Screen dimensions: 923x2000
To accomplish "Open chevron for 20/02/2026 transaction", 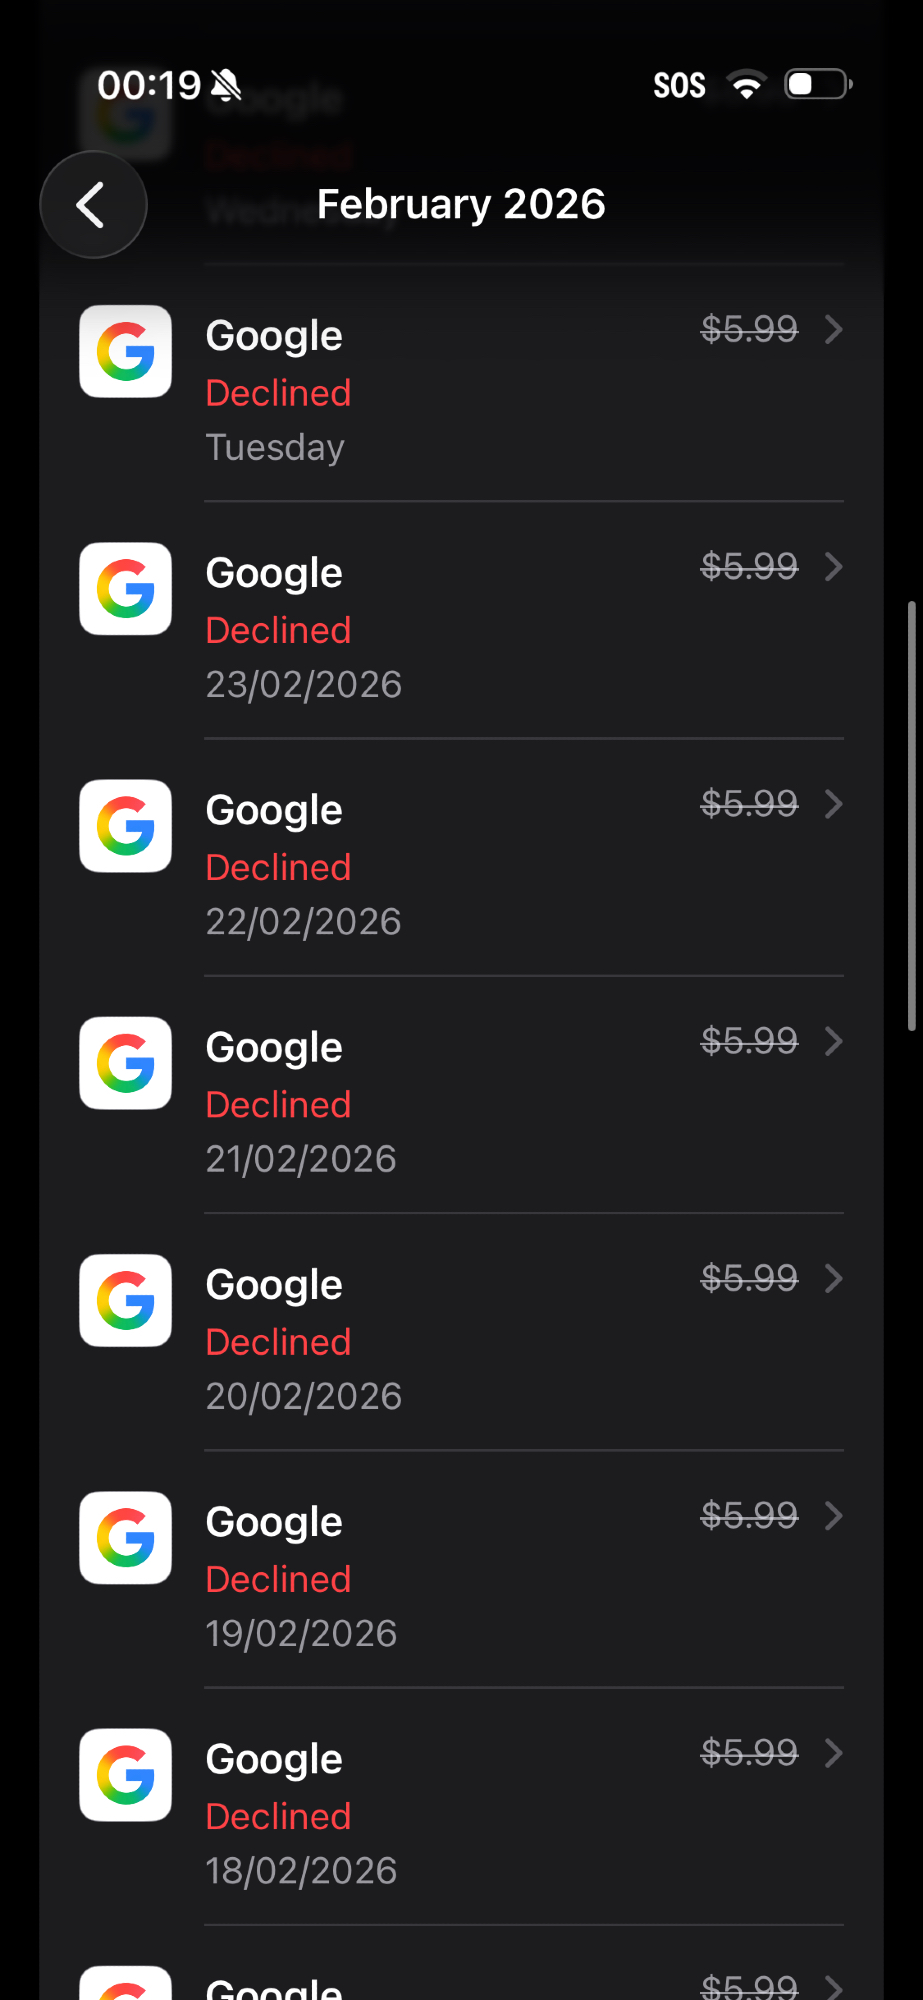I will tap(833, 1278).
